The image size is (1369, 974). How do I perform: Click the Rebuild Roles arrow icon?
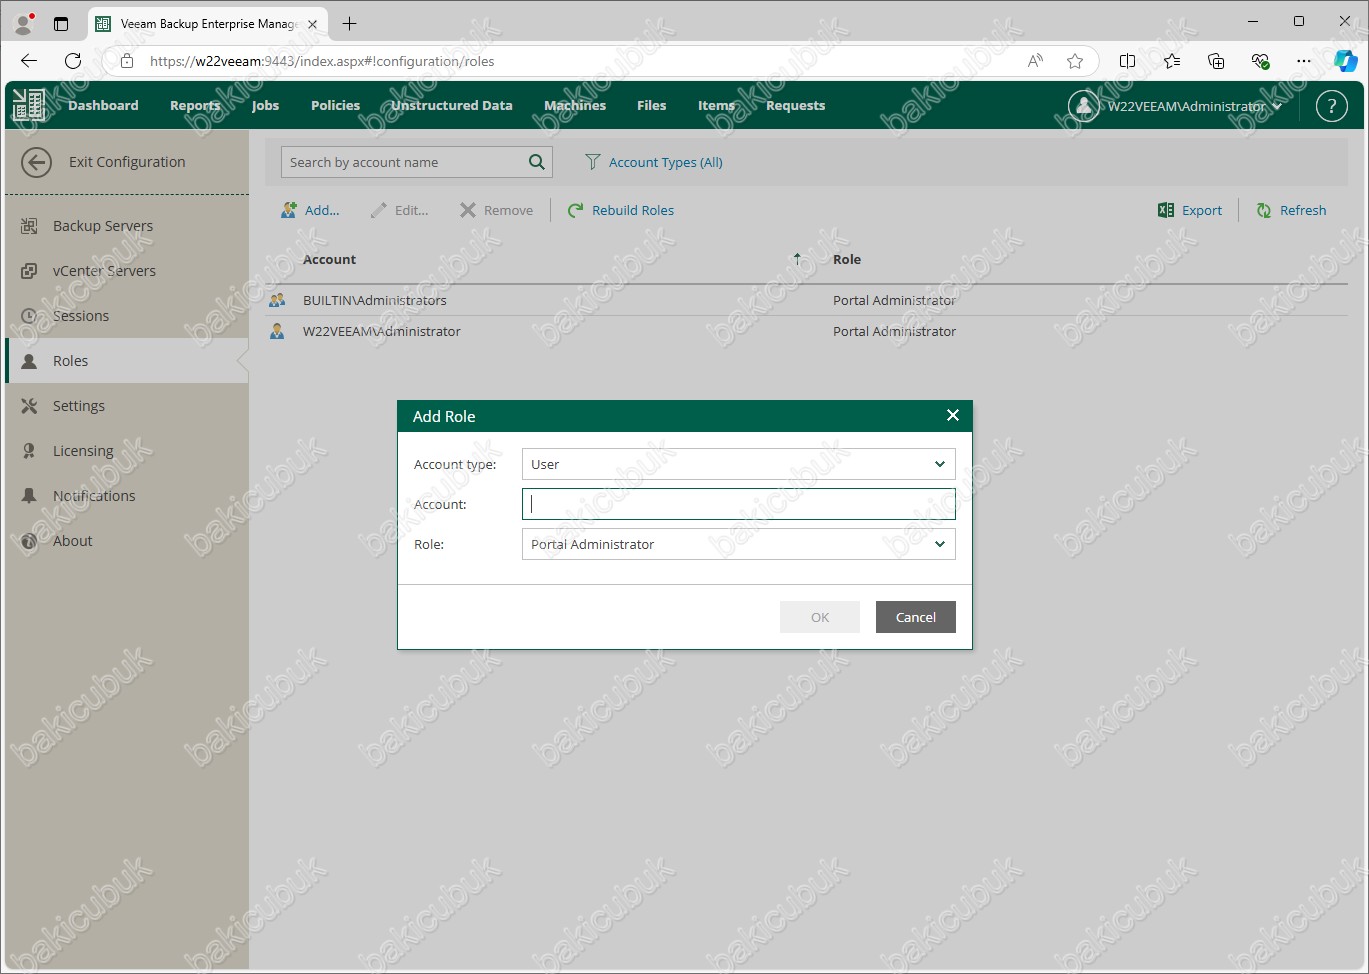pyautogui.click(x=576, y=210)
